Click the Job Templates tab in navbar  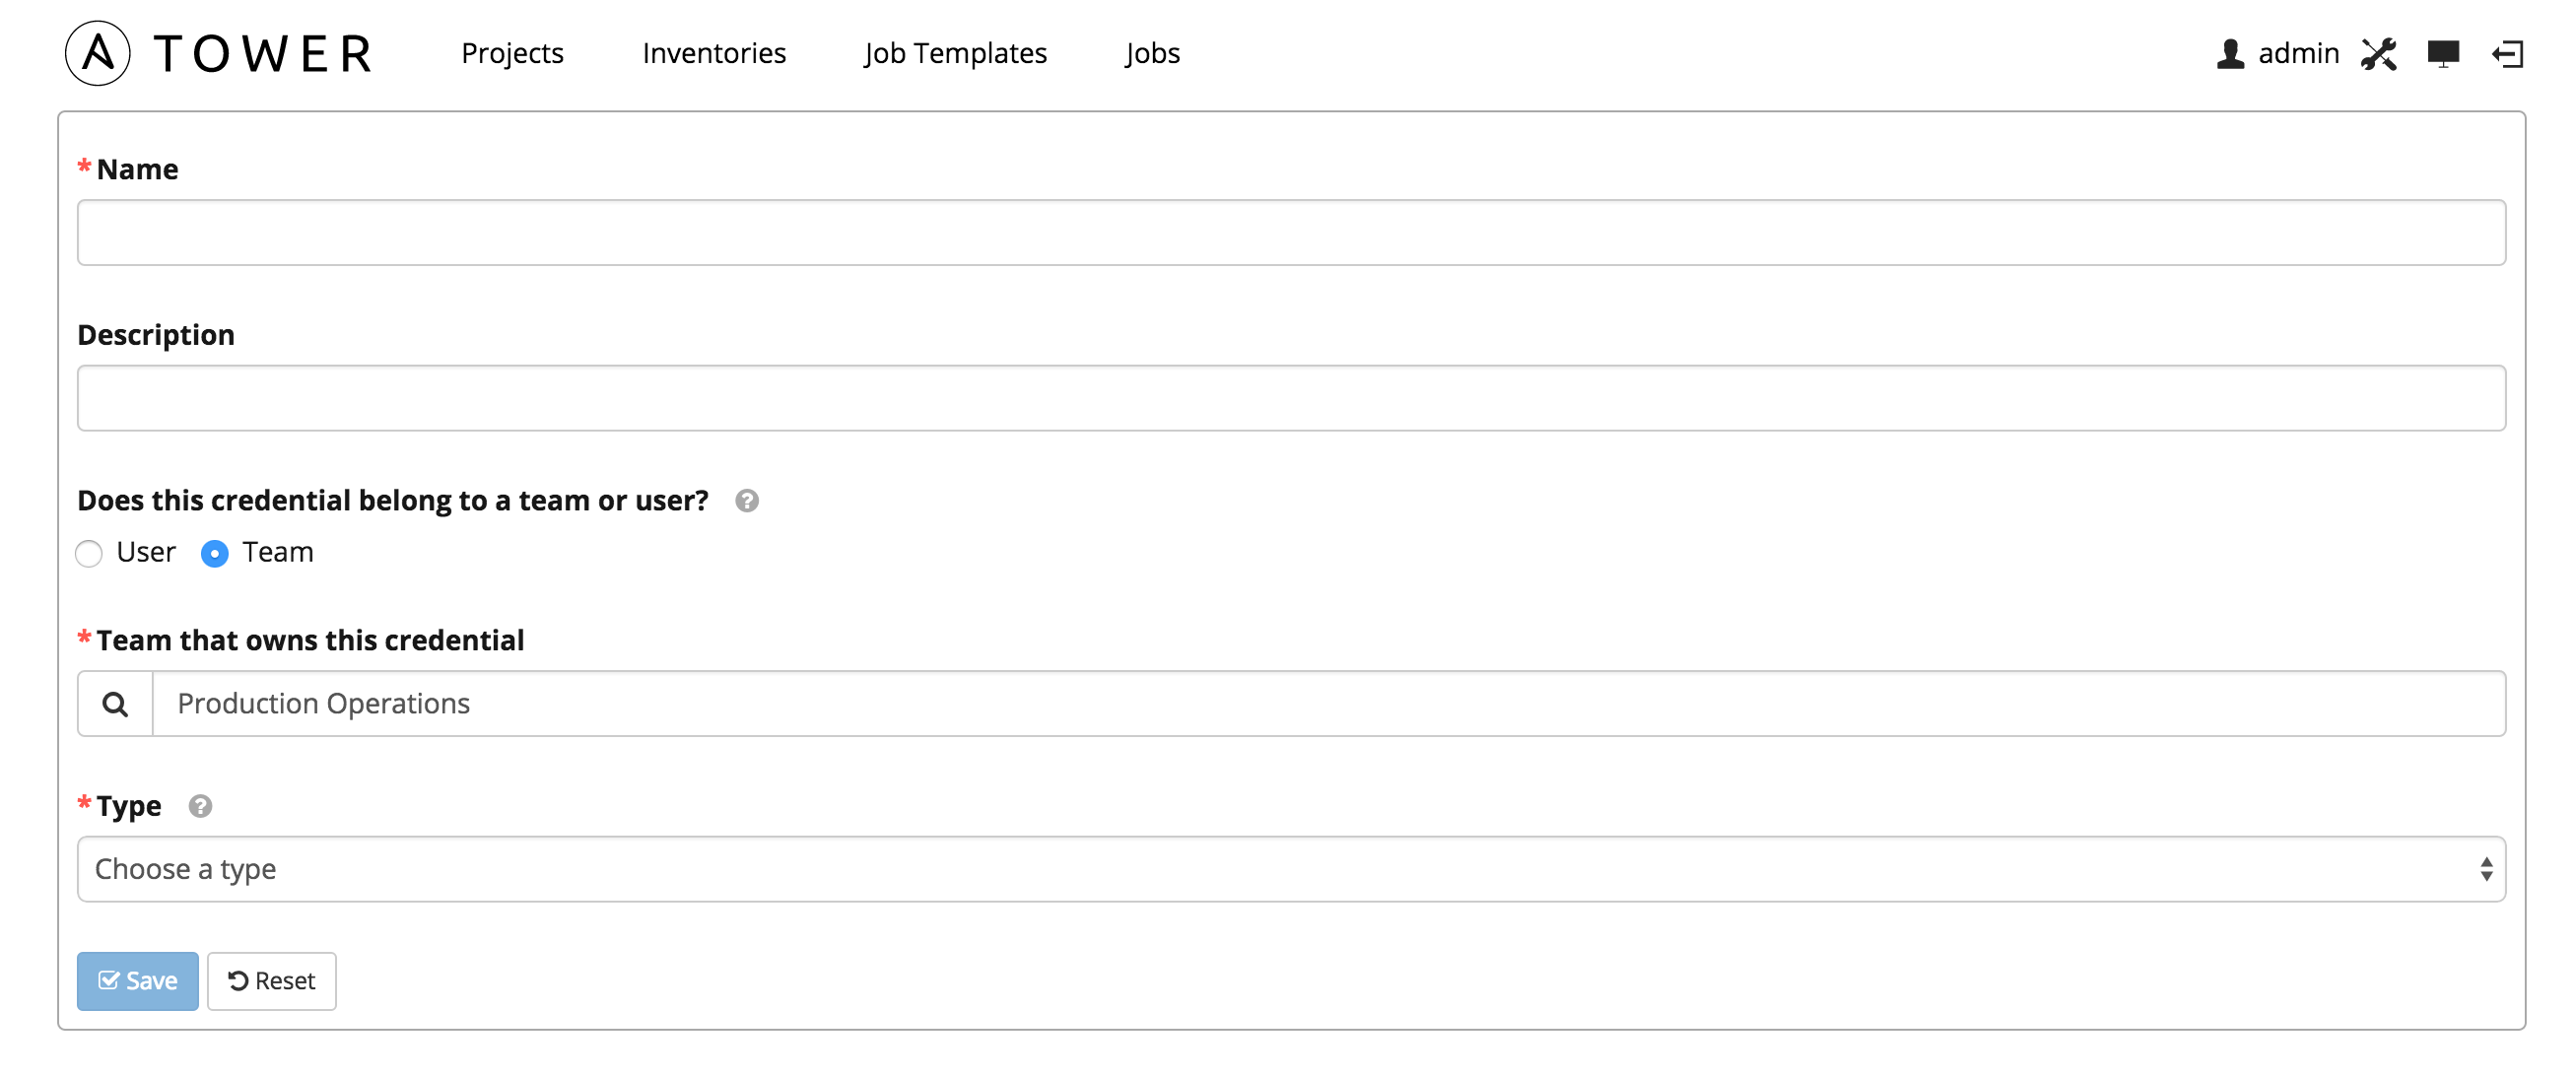(x=955, y=52)
